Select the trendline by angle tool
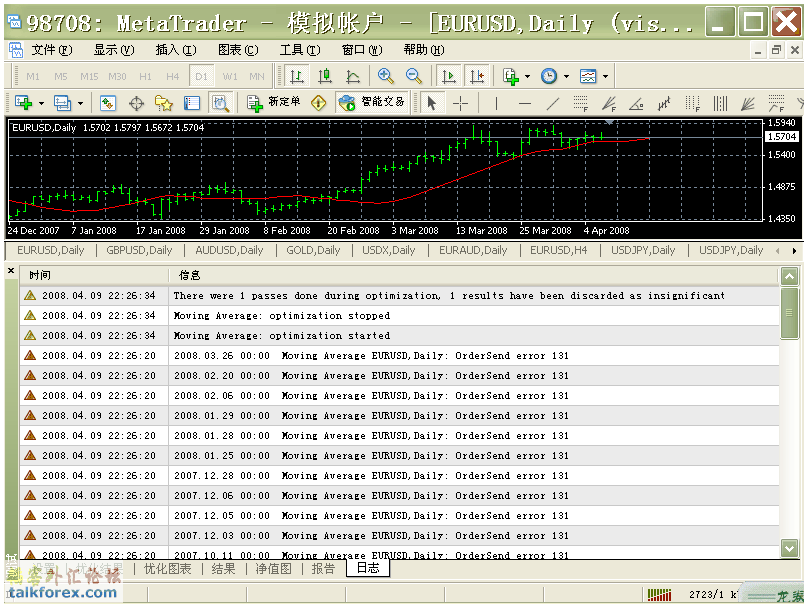 click(x=636, y=103)
